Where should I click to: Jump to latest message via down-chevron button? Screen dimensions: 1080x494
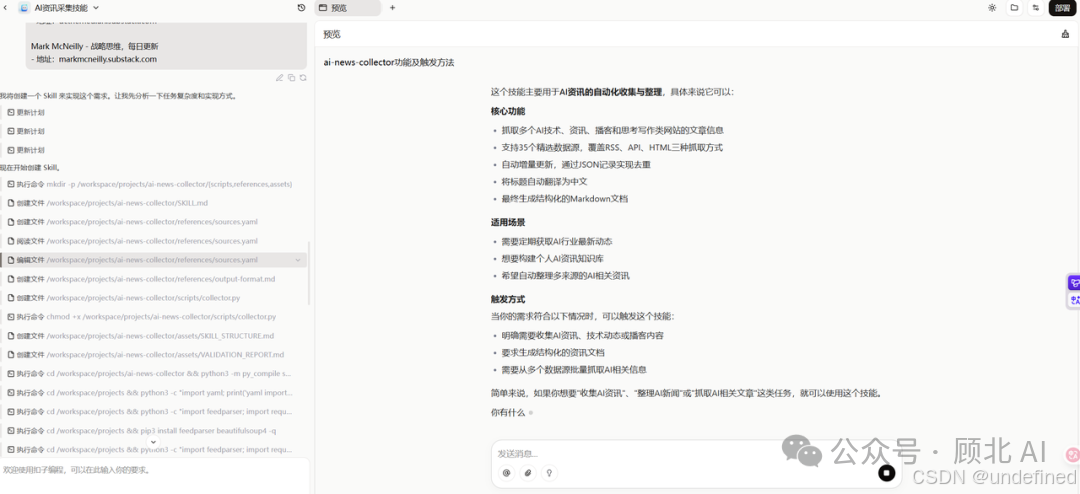pos(154,442)
